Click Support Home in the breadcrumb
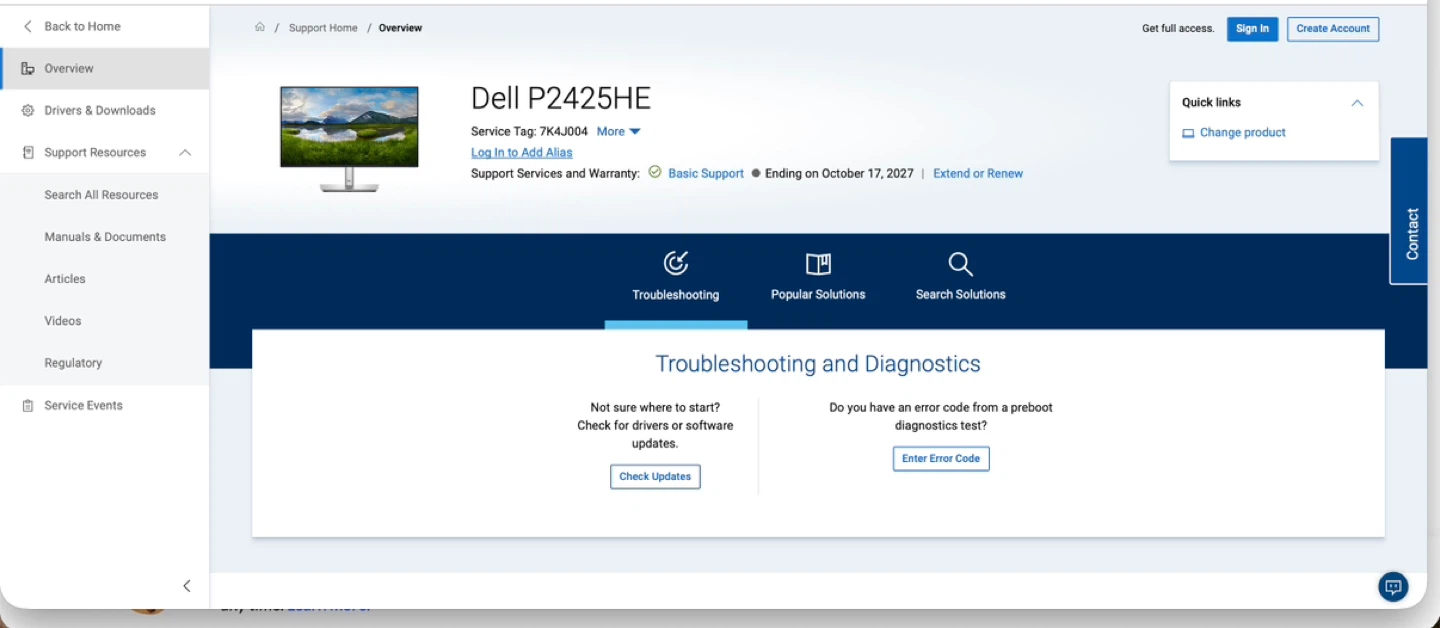Screen dimensions: 1440x628 click(323, 28)
